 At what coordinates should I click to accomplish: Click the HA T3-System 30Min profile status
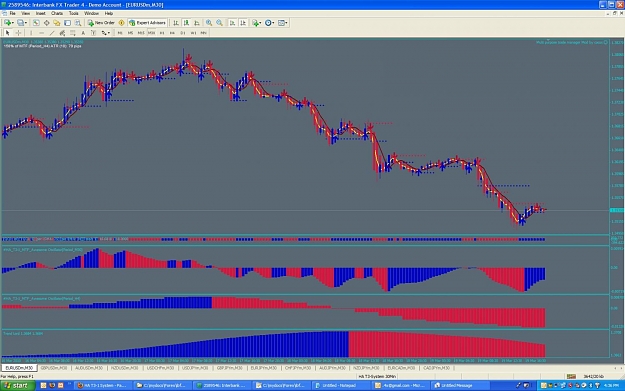click(377, 376)
